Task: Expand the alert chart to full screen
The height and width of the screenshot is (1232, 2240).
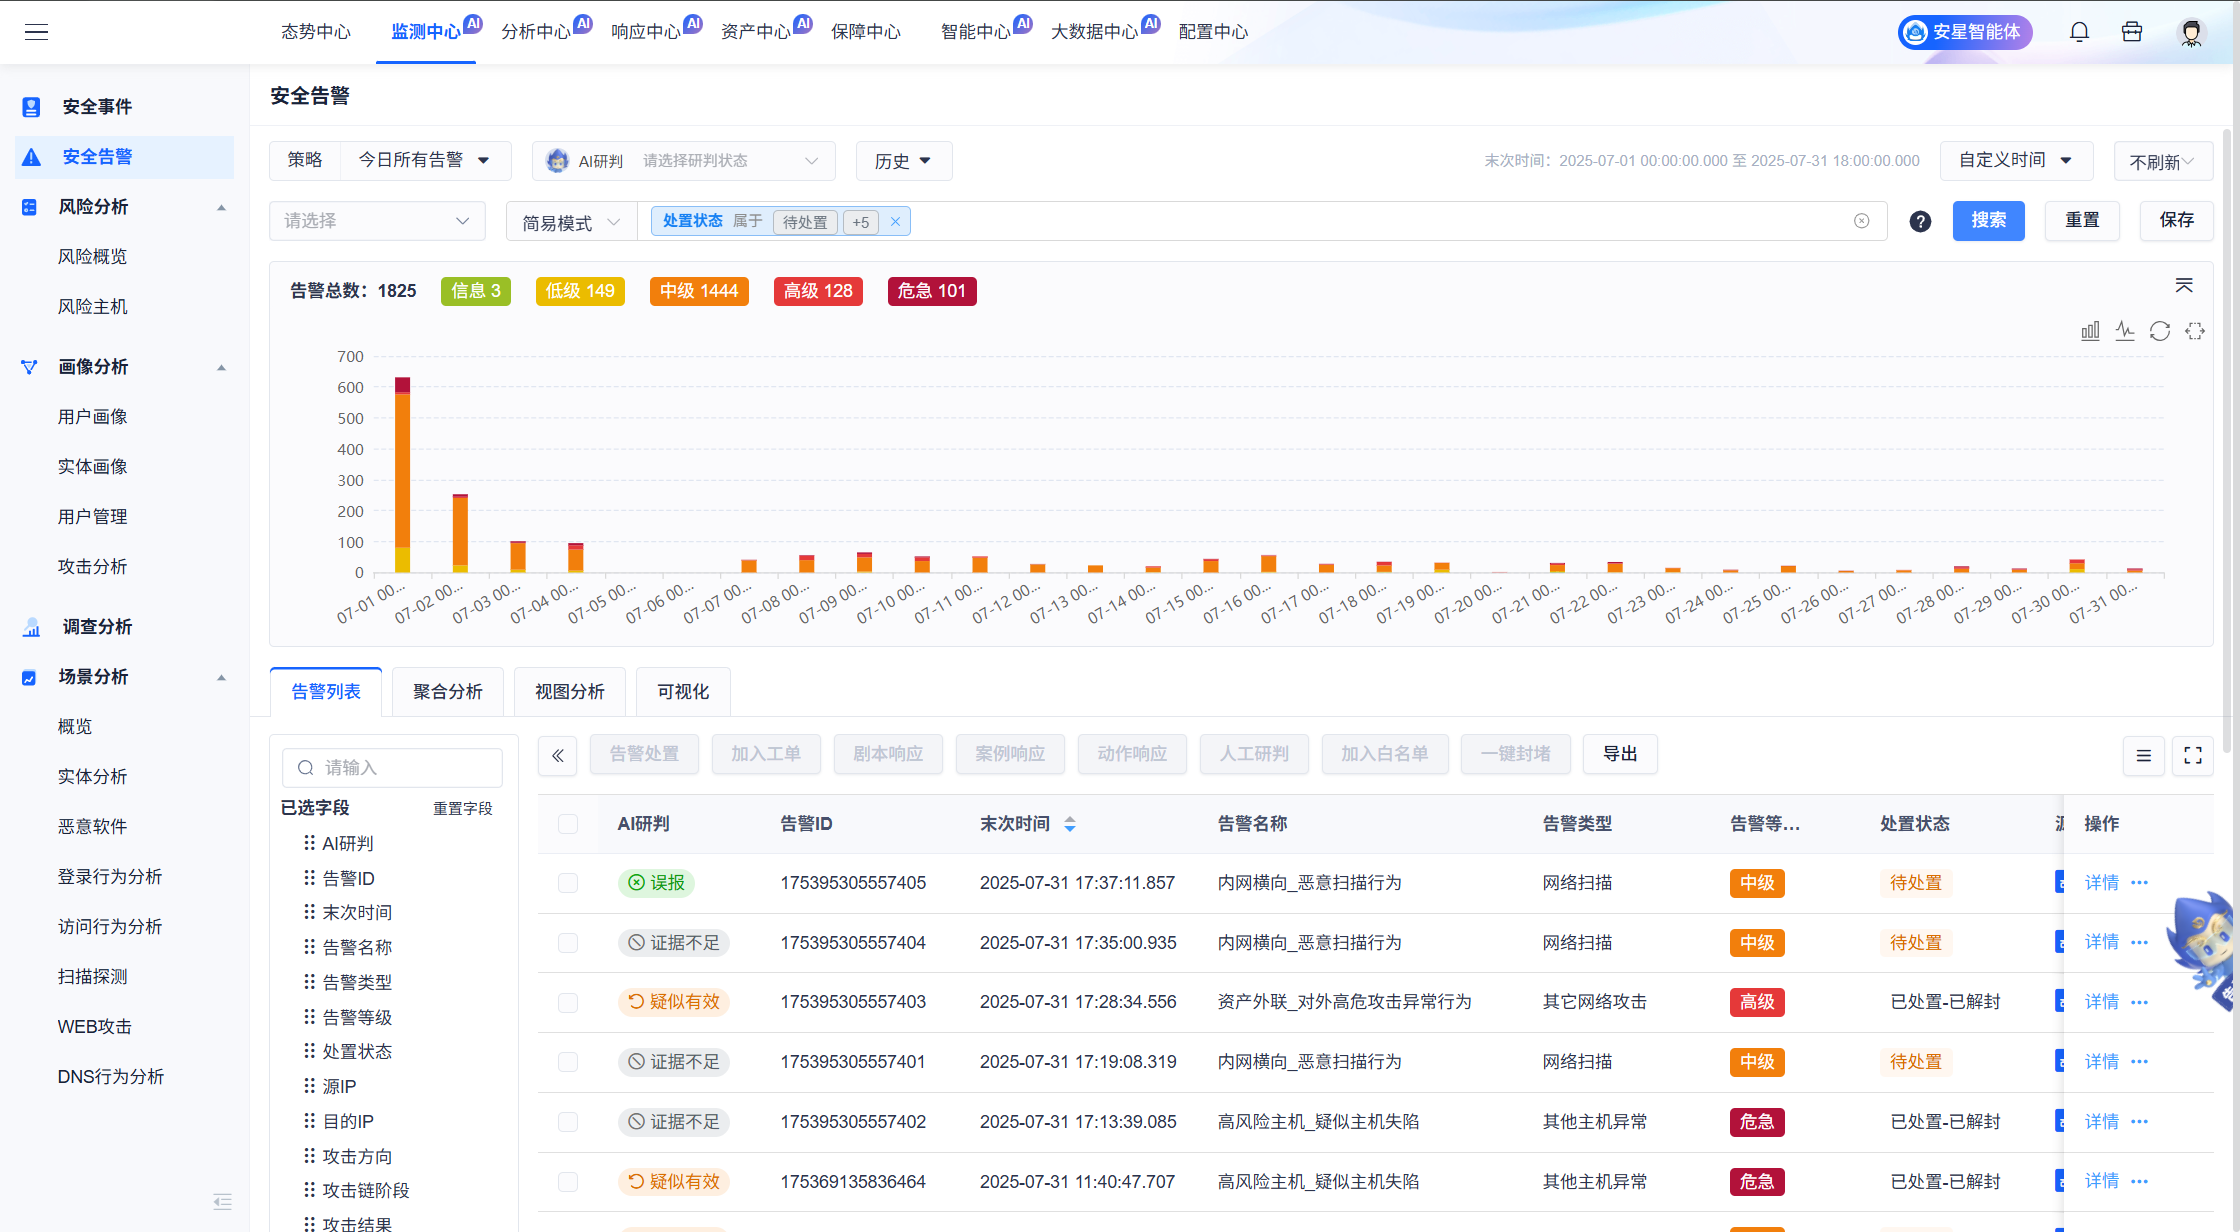Action: point(2196,330)
